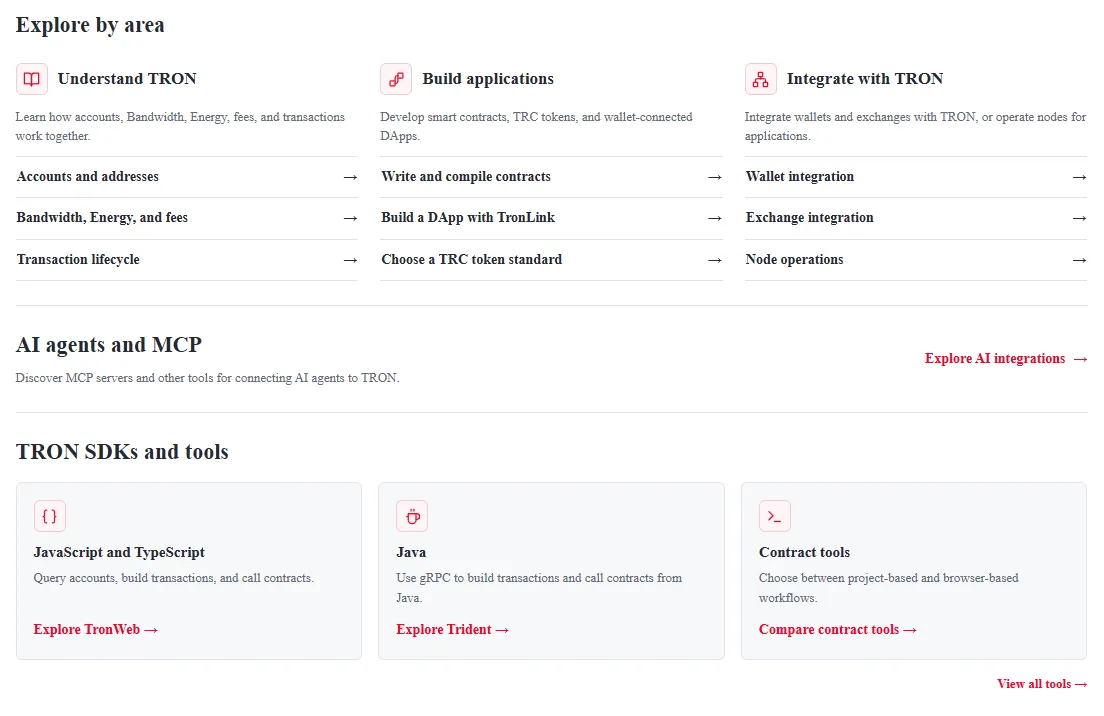The width and height of the screenshot is (1104, 716).
Task: Click the Contract tools card title
Action: [804, 553]
